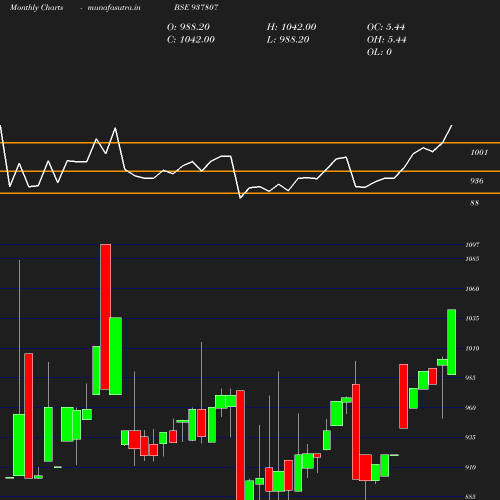Click the 960 price axis label
This screenshot has height=500, width=500.
[470, 408]
